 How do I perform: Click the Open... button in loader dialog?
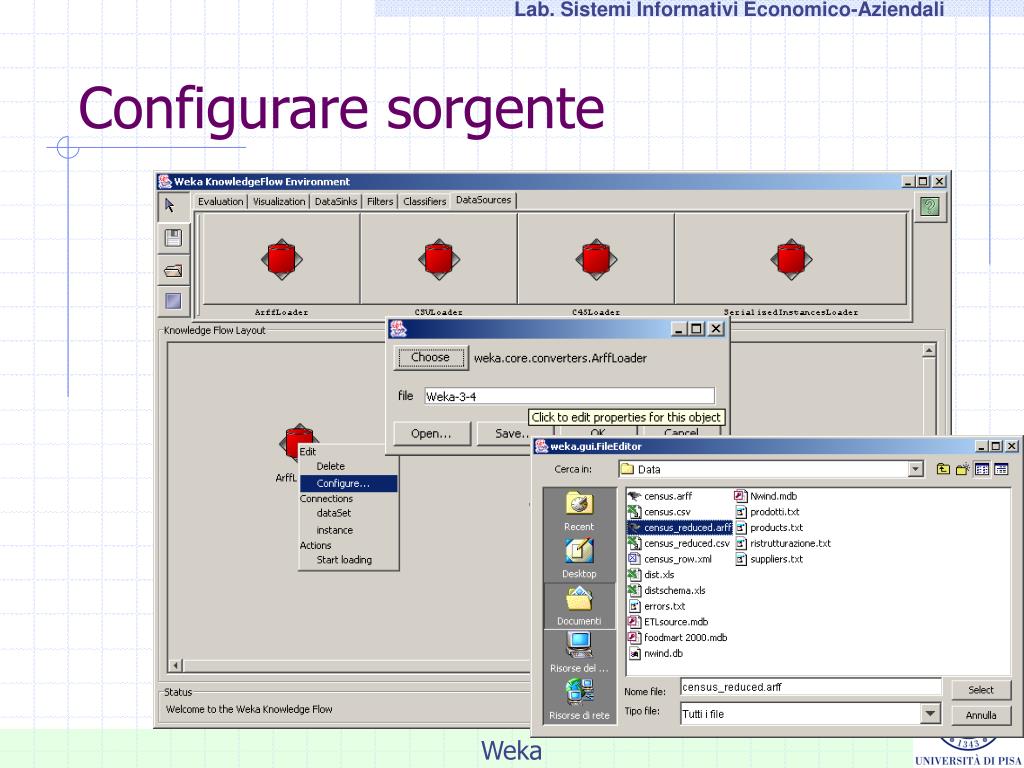coord(432,434)
